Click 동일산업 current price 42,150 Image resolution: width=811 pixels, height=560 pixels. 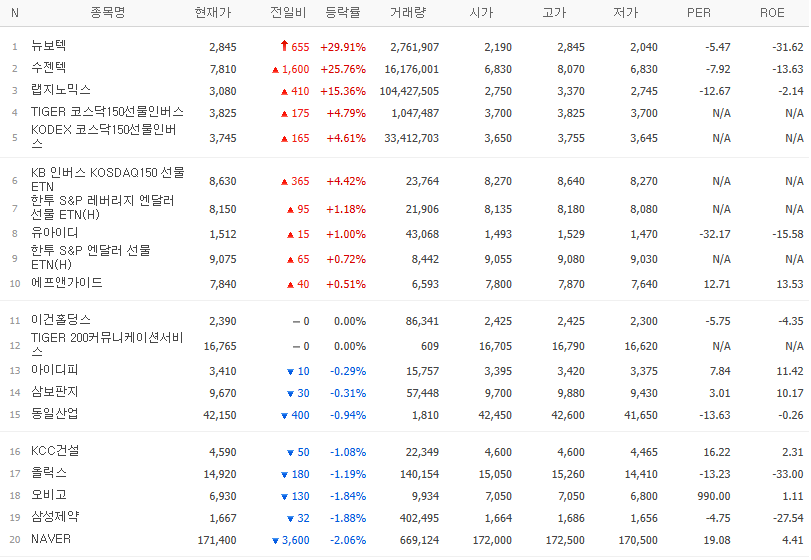tap(220, 415)
